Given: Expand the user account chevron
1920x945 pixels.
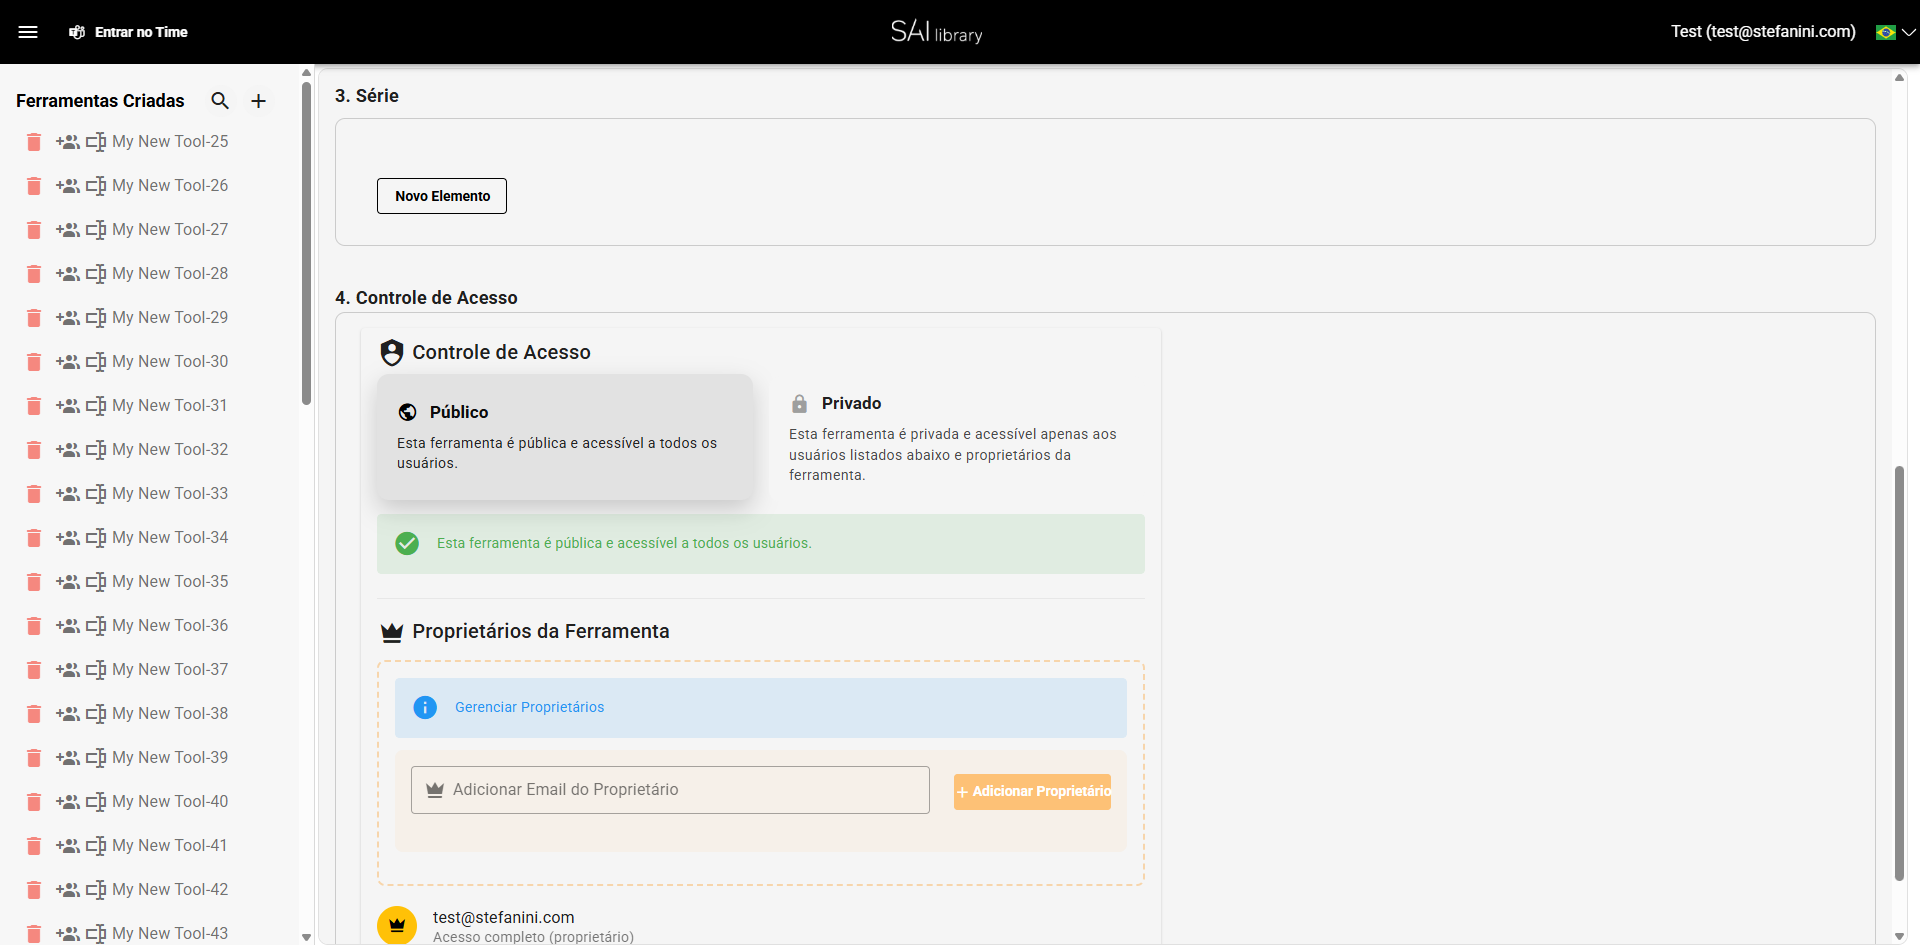Looking at the screenshot, I should 1907,31.
